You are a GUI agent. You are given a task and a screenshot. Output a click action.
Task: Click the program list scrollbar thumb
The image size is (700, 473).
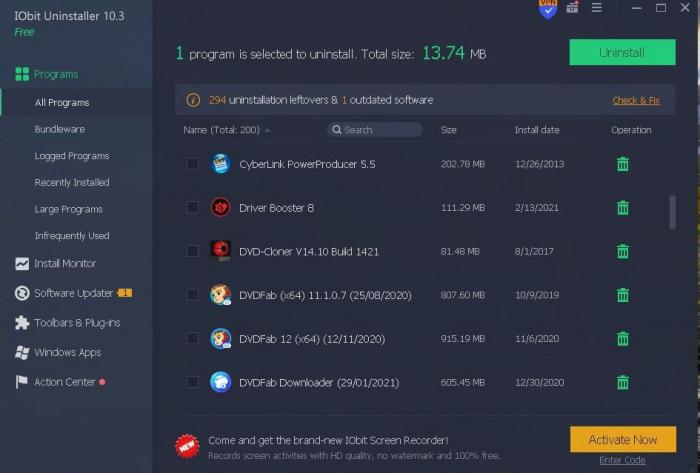coord(672,212)
